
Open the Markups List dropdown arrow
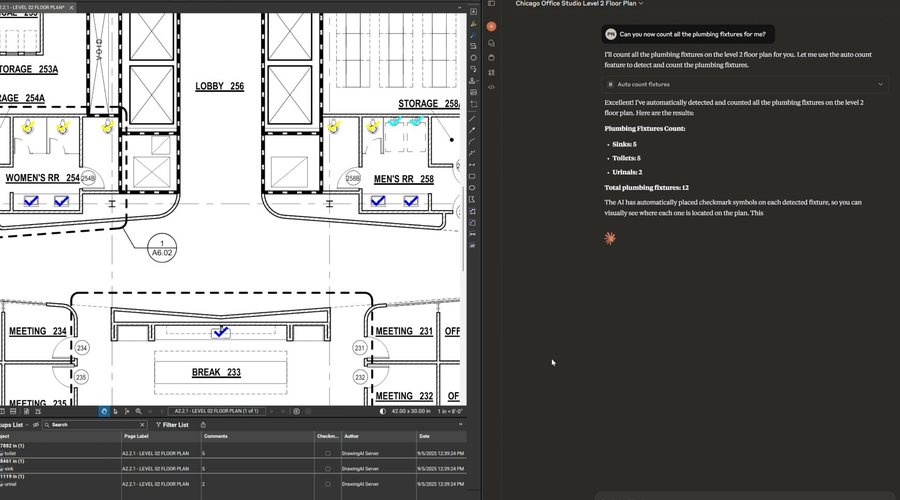pyautogui.click(x=27, y=425)
